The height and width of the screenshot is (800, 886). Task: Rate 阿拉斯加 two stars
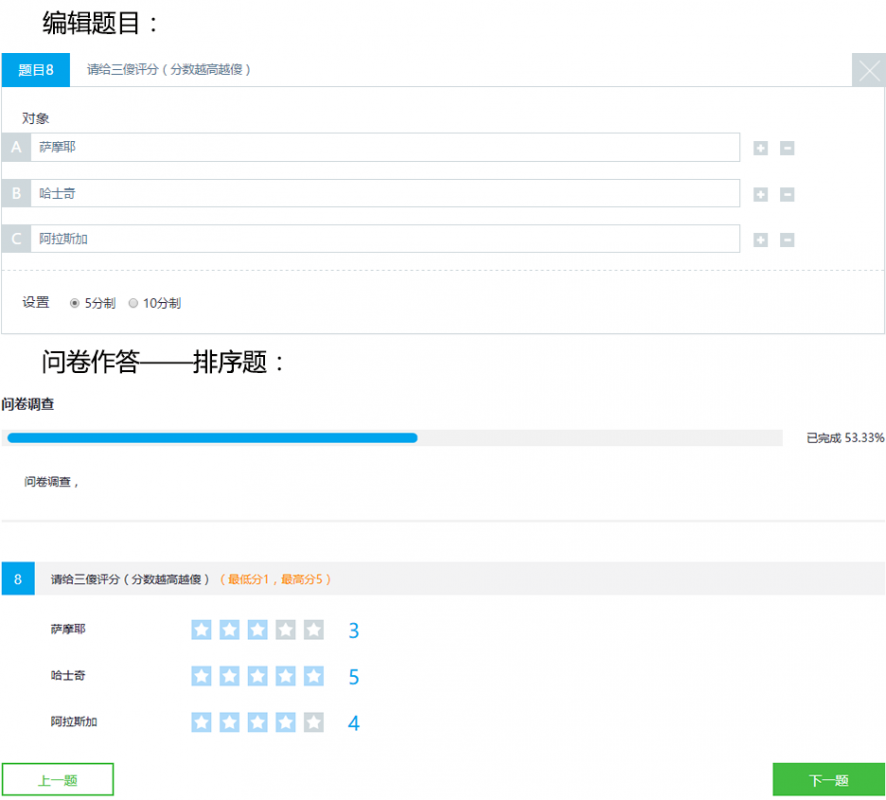(x=229, y=722)
